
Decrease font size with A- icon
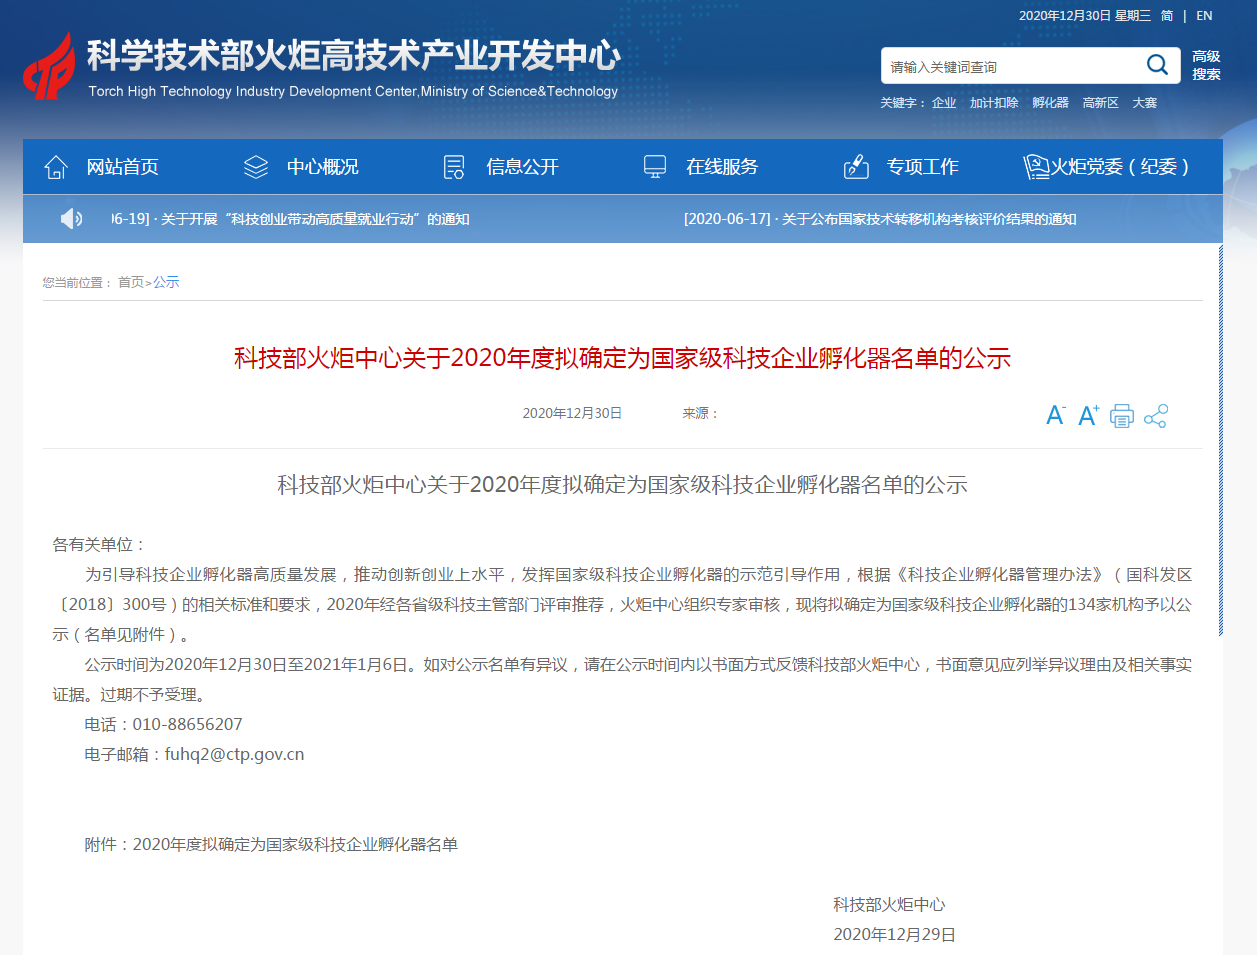click(x=1055, y=416)
